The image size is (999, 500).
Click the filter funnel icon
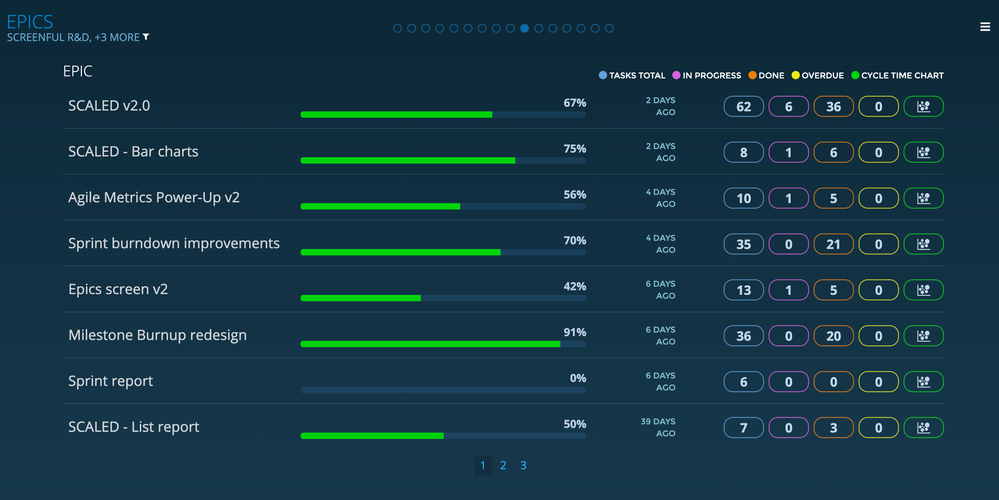146,37
